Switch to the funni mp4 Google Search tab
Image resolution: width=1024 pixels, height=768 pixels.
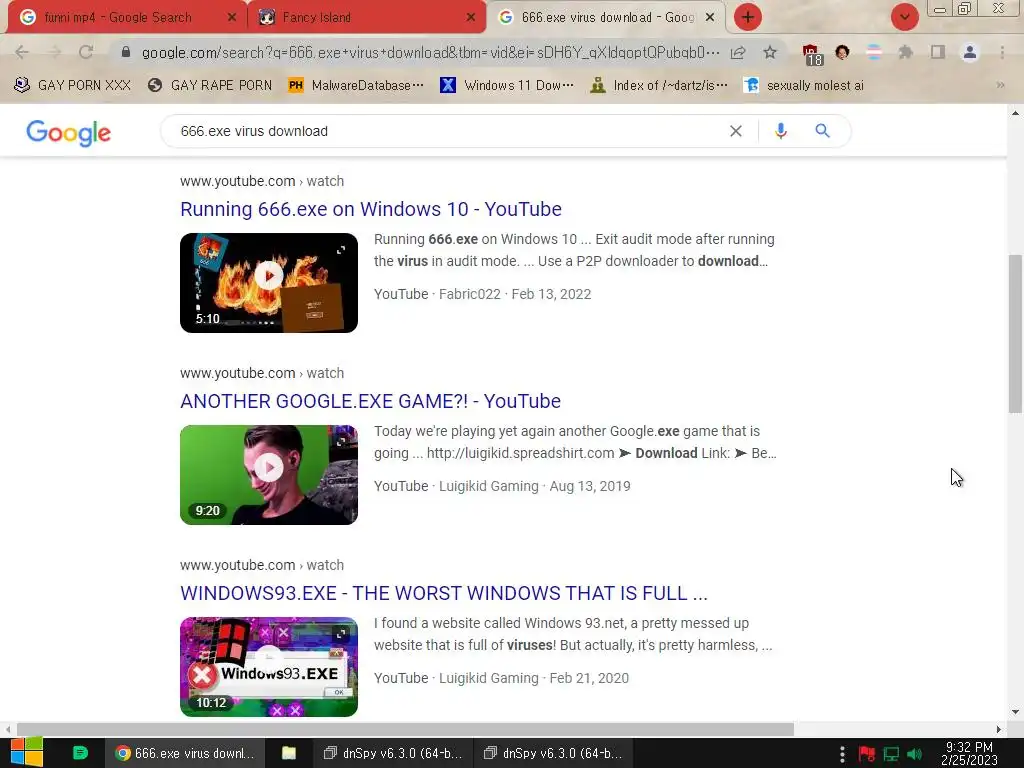click(118, 18)
